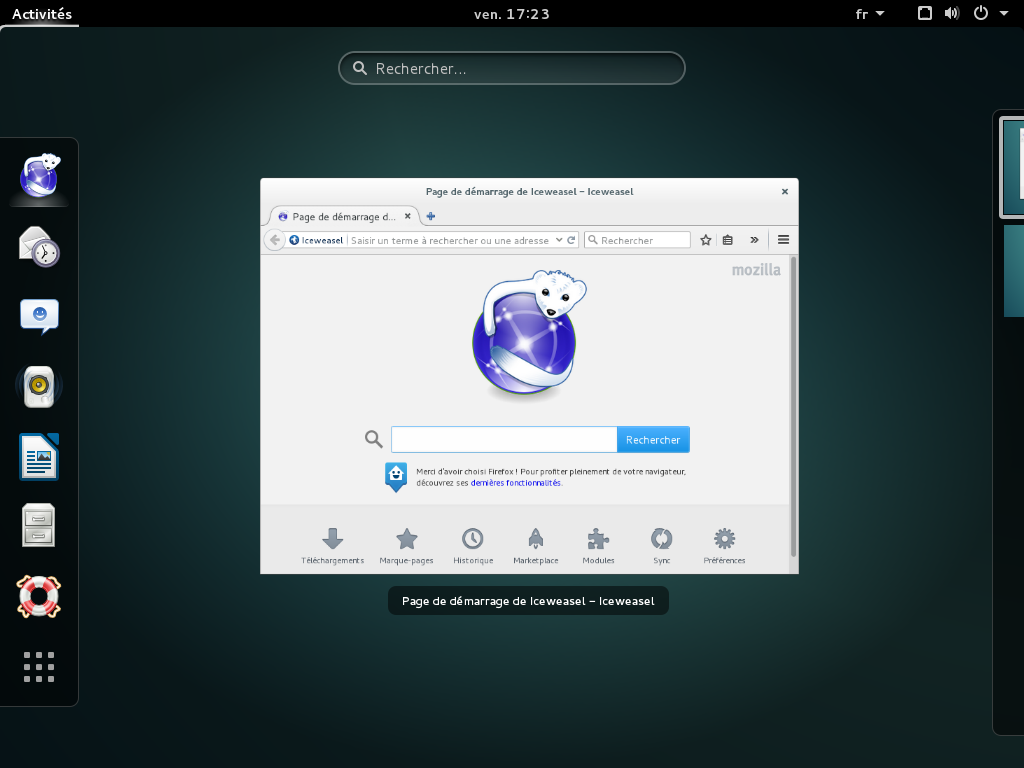Open the fr keyboard layout menu

(870, 14)
